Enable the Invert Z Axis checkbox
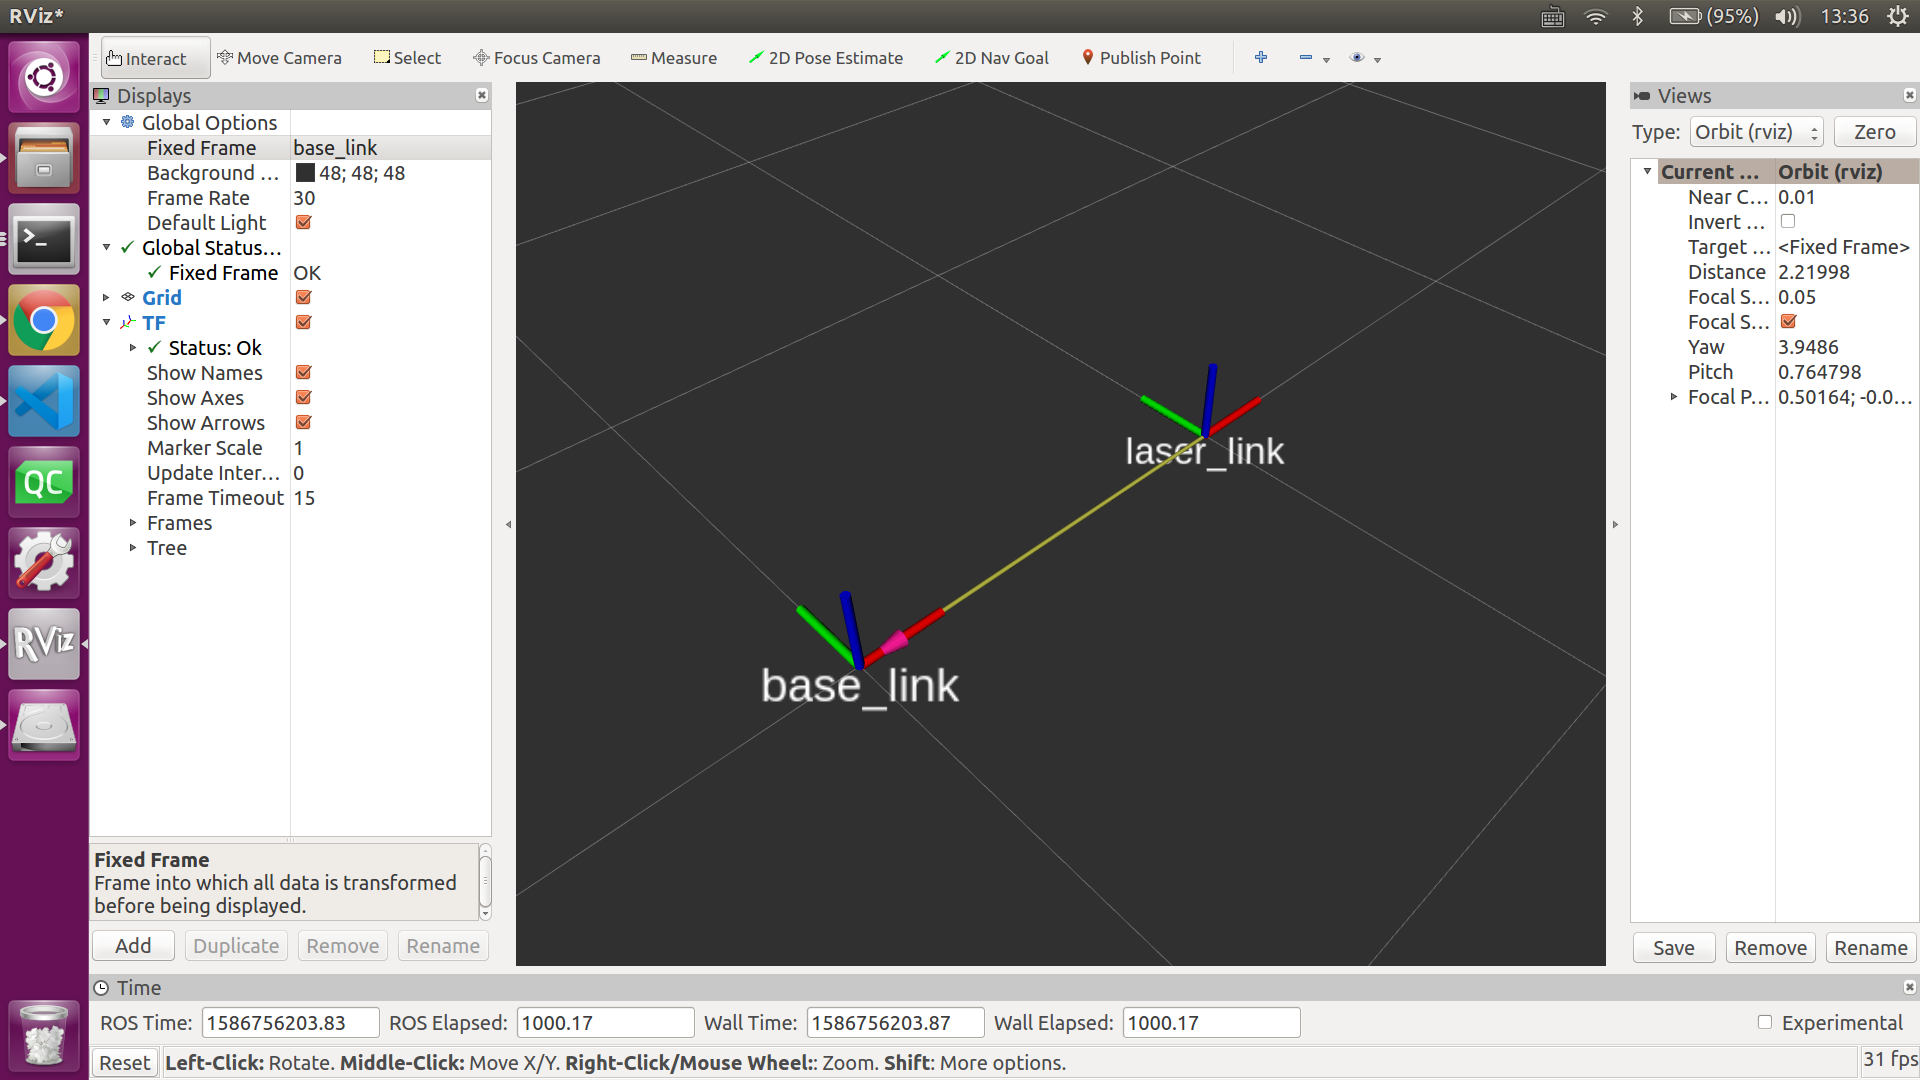This screenshot has height=1080, width=1920. click(x=1788, y=222)
